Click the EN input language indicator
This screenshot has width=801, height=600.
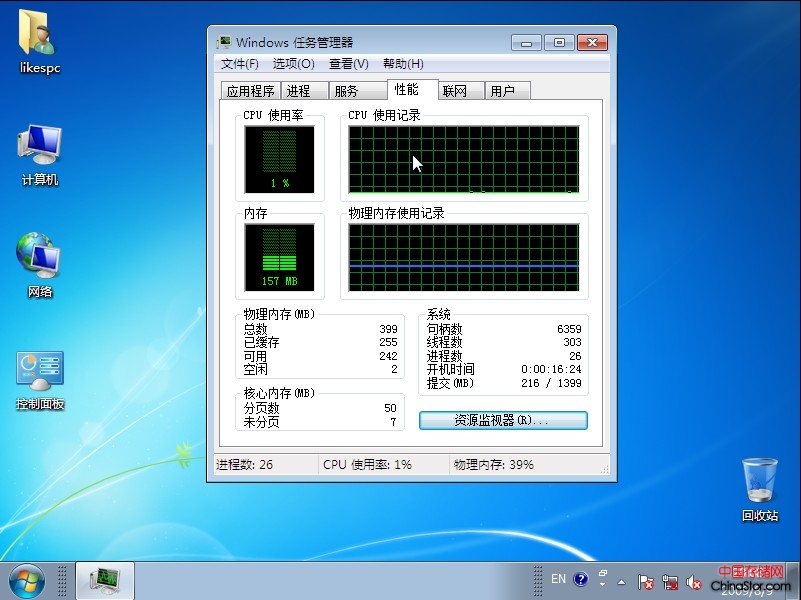click(558, 579)
